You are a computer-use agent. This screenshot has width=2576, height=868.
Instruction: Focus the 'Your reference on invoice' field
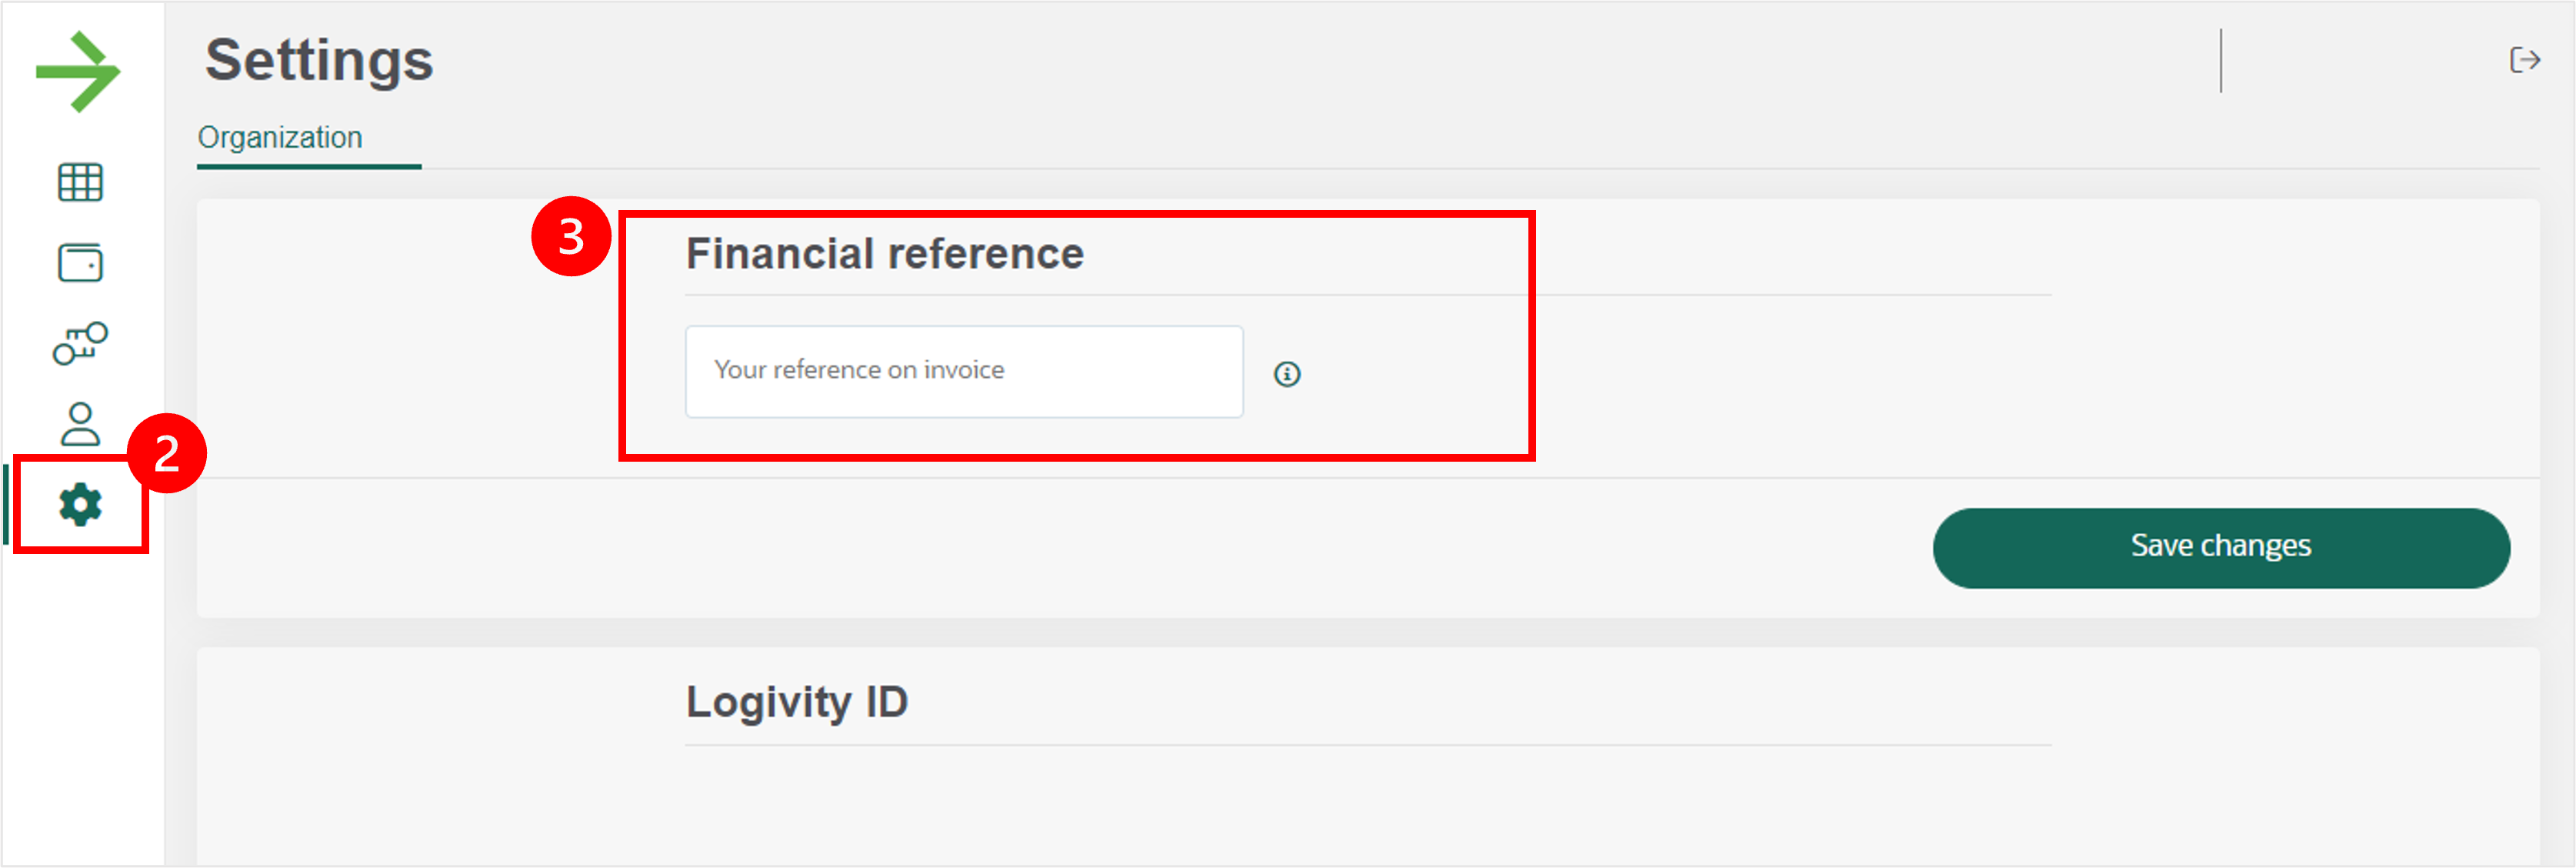coord(964,371)
